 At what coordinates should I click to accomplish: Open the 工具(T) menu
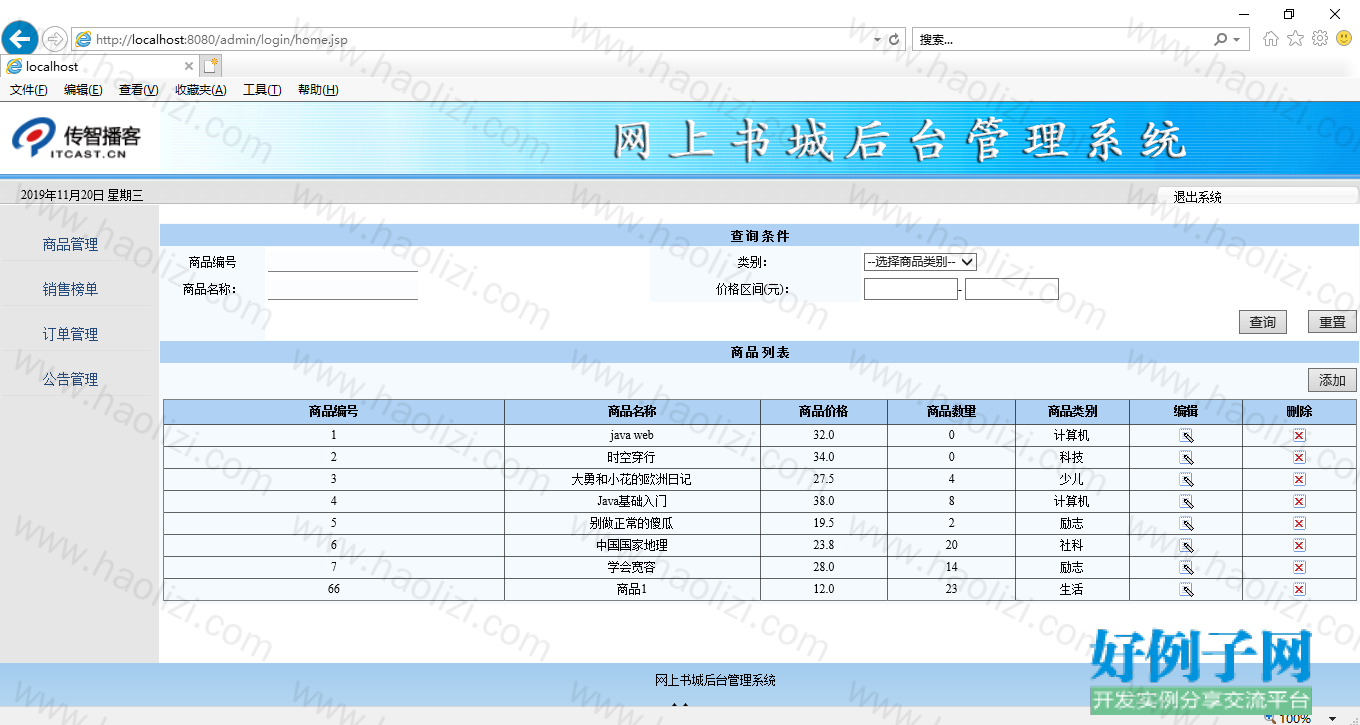[262, 90]
